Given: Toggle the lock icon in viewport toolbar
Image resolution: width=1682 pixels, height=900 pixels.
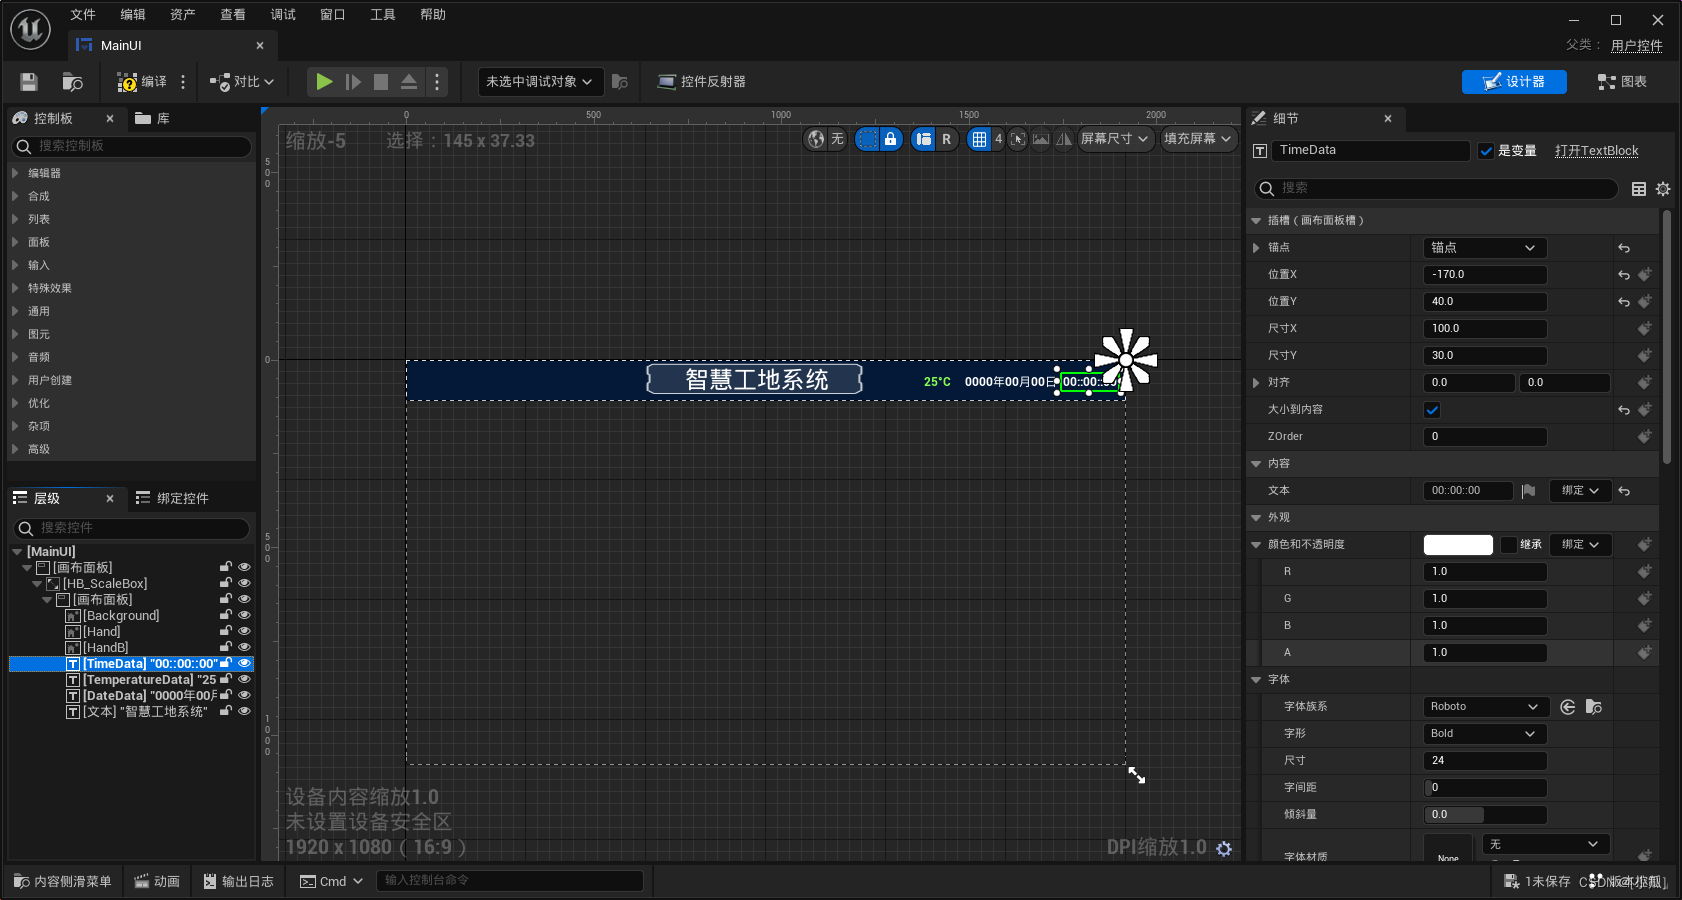Looking at the screenshot, I should 890,139.
